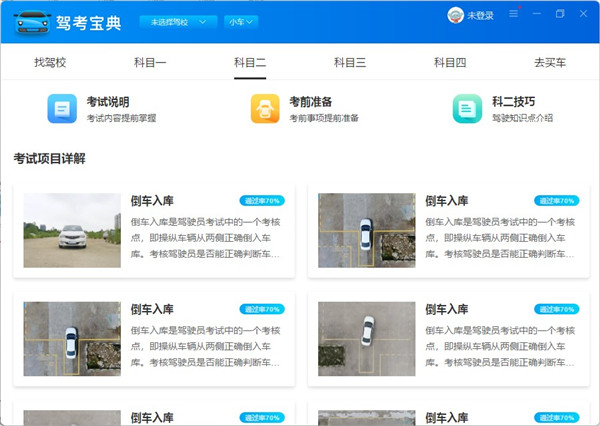The width and height of the screenshot is (600, 426).
Task: Open the front-view white car thumbnail
Action: click(x=72, y=230)
